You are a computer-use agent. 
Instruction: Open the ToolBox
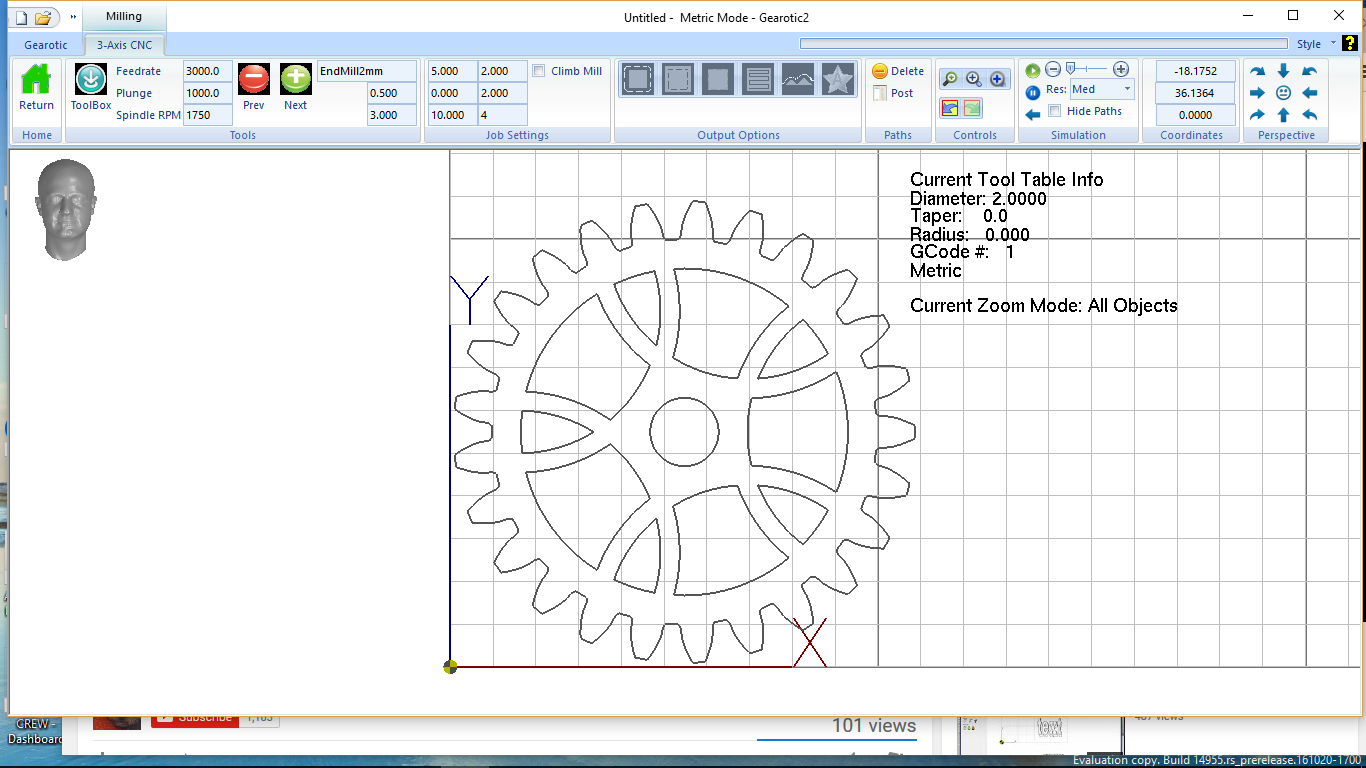point(90,80)
